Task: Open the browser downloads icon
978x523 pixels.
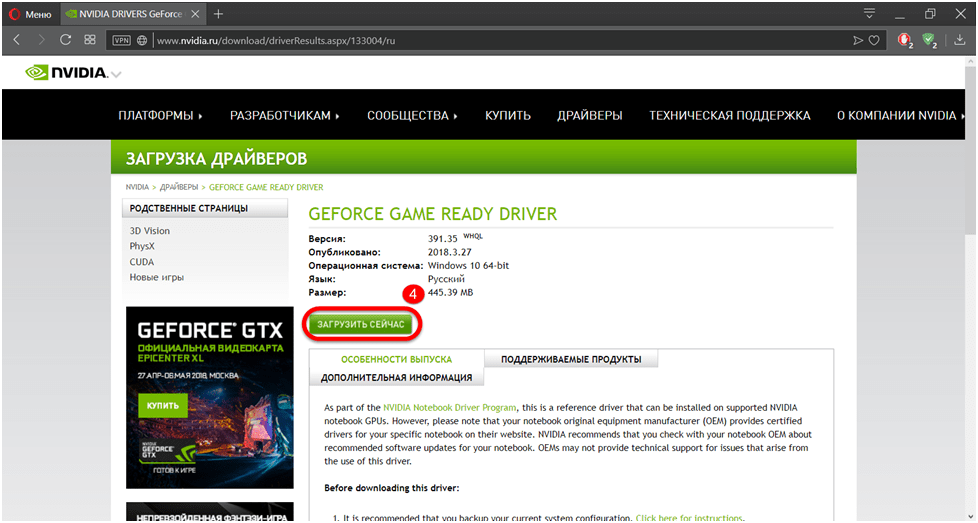Action: coord(960,41)
